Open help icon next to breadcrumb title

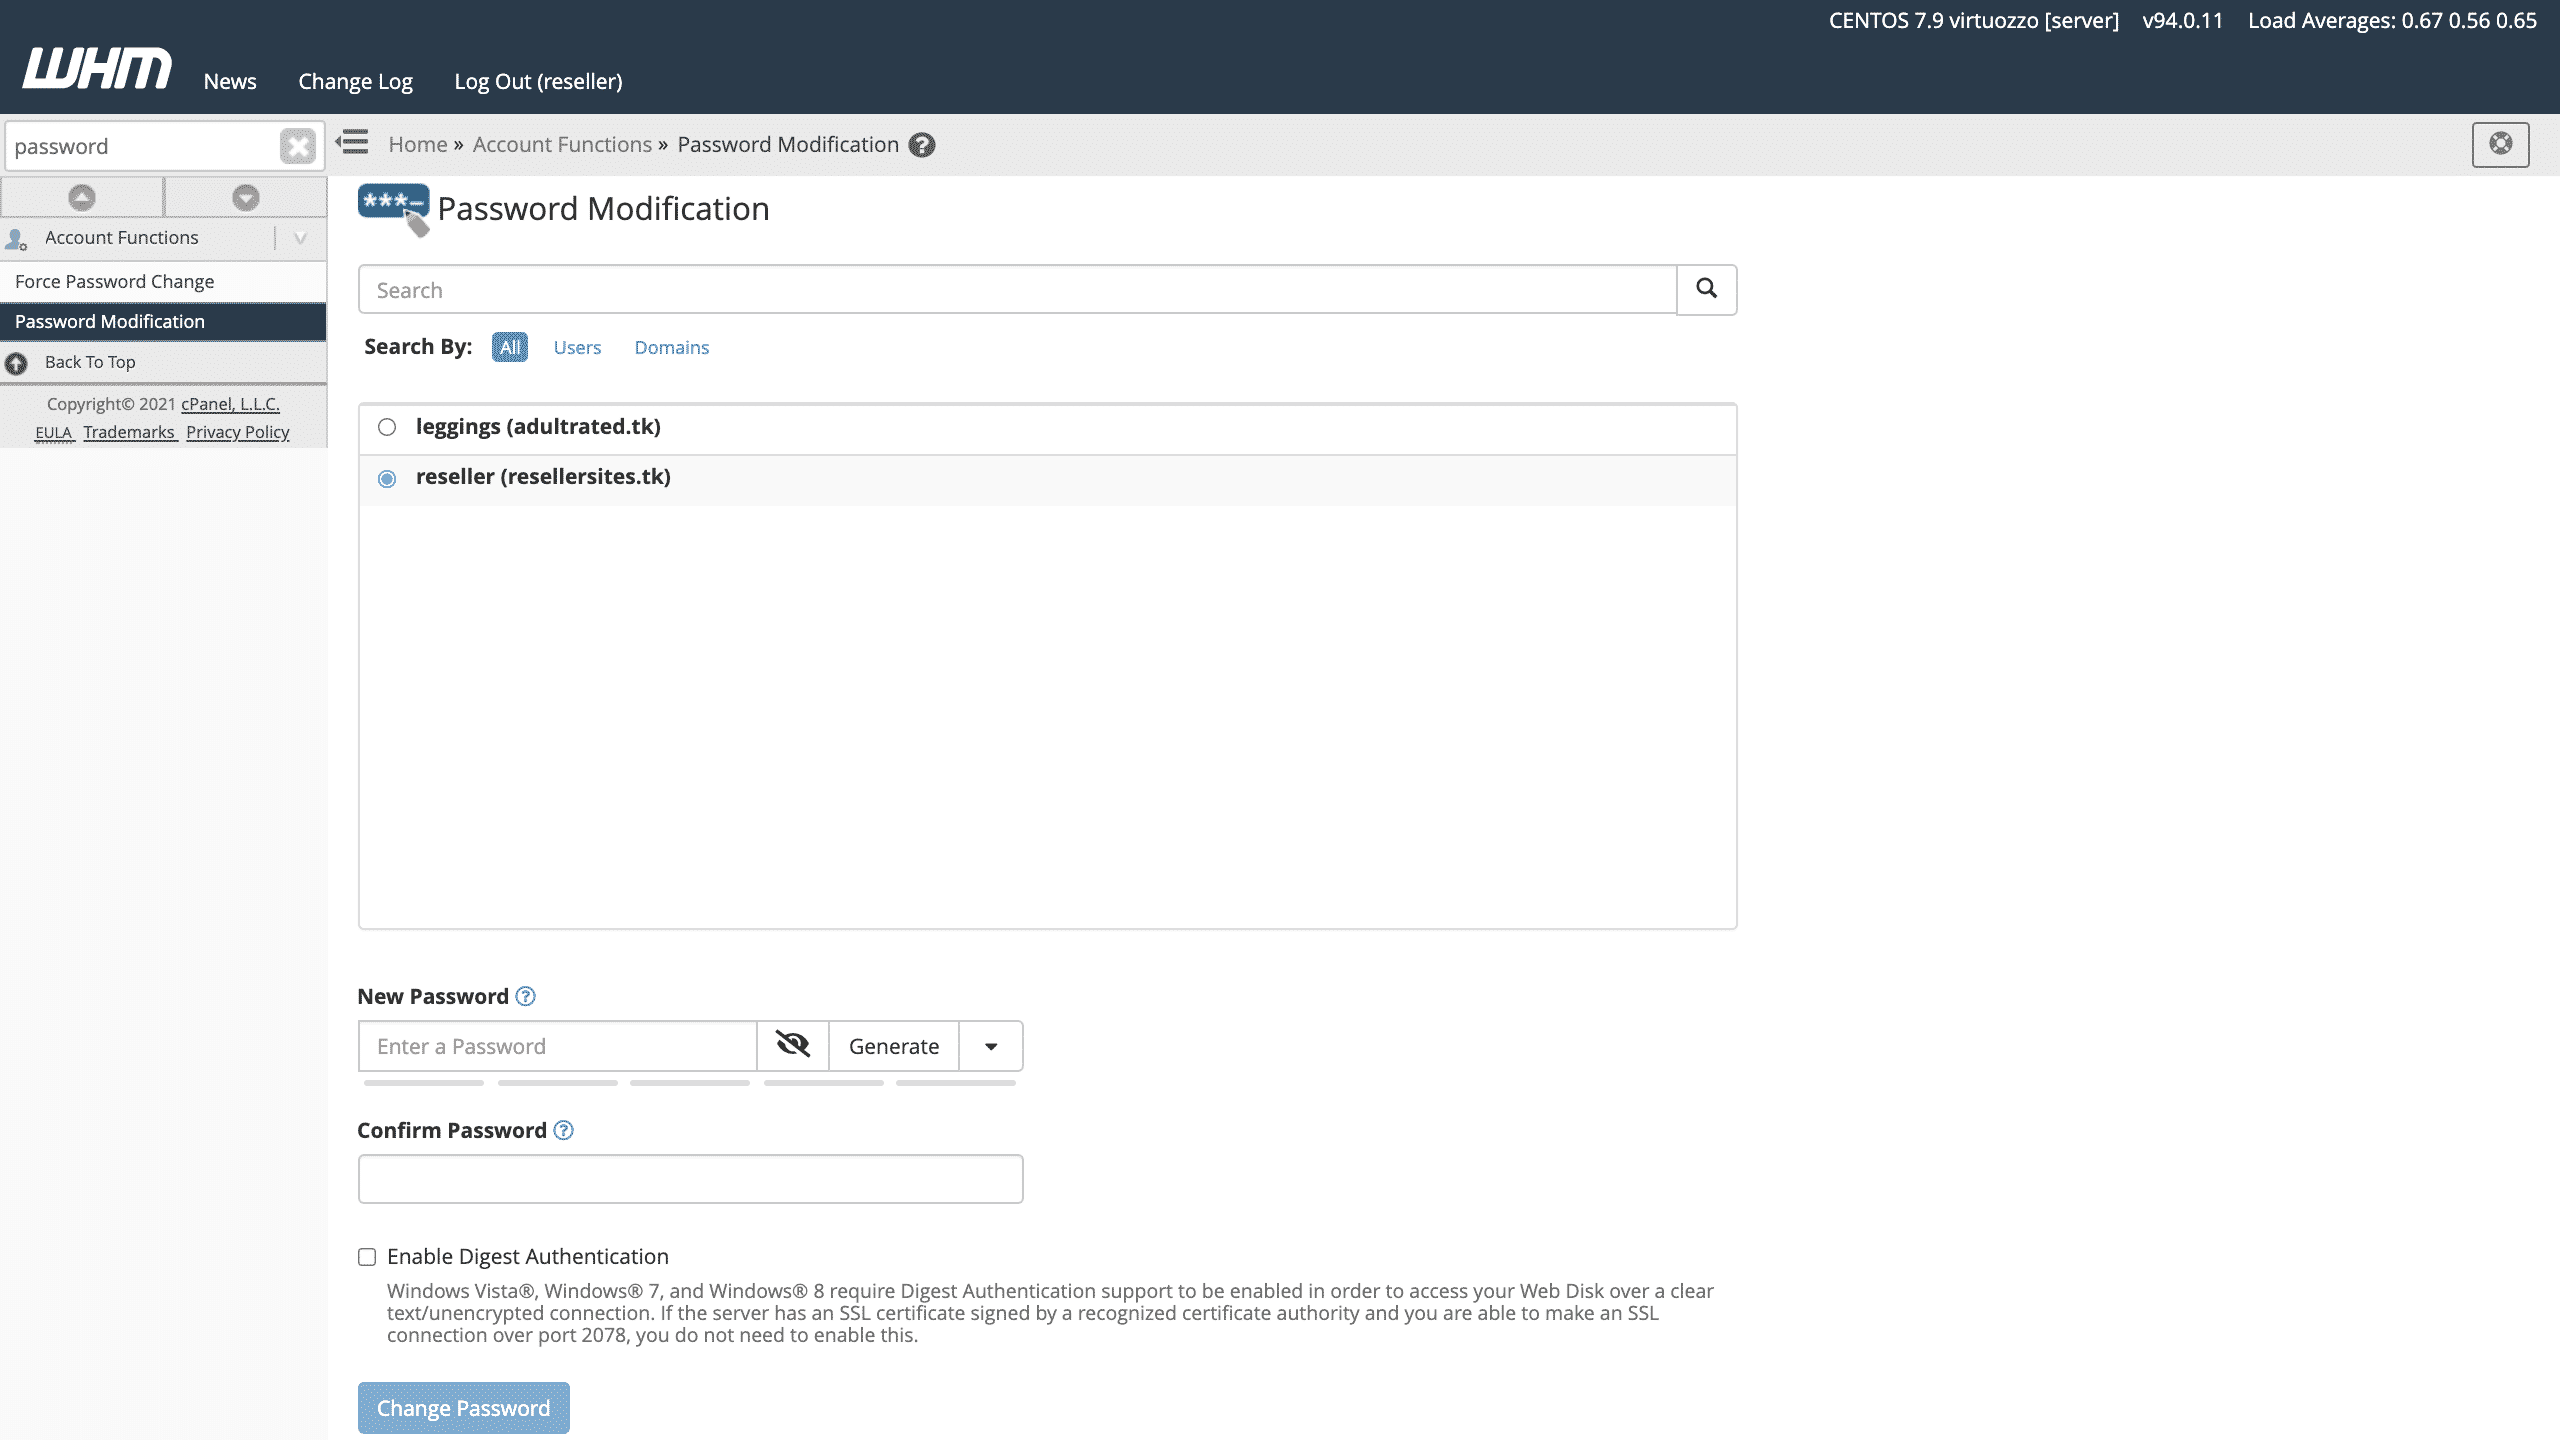[922, 145]
